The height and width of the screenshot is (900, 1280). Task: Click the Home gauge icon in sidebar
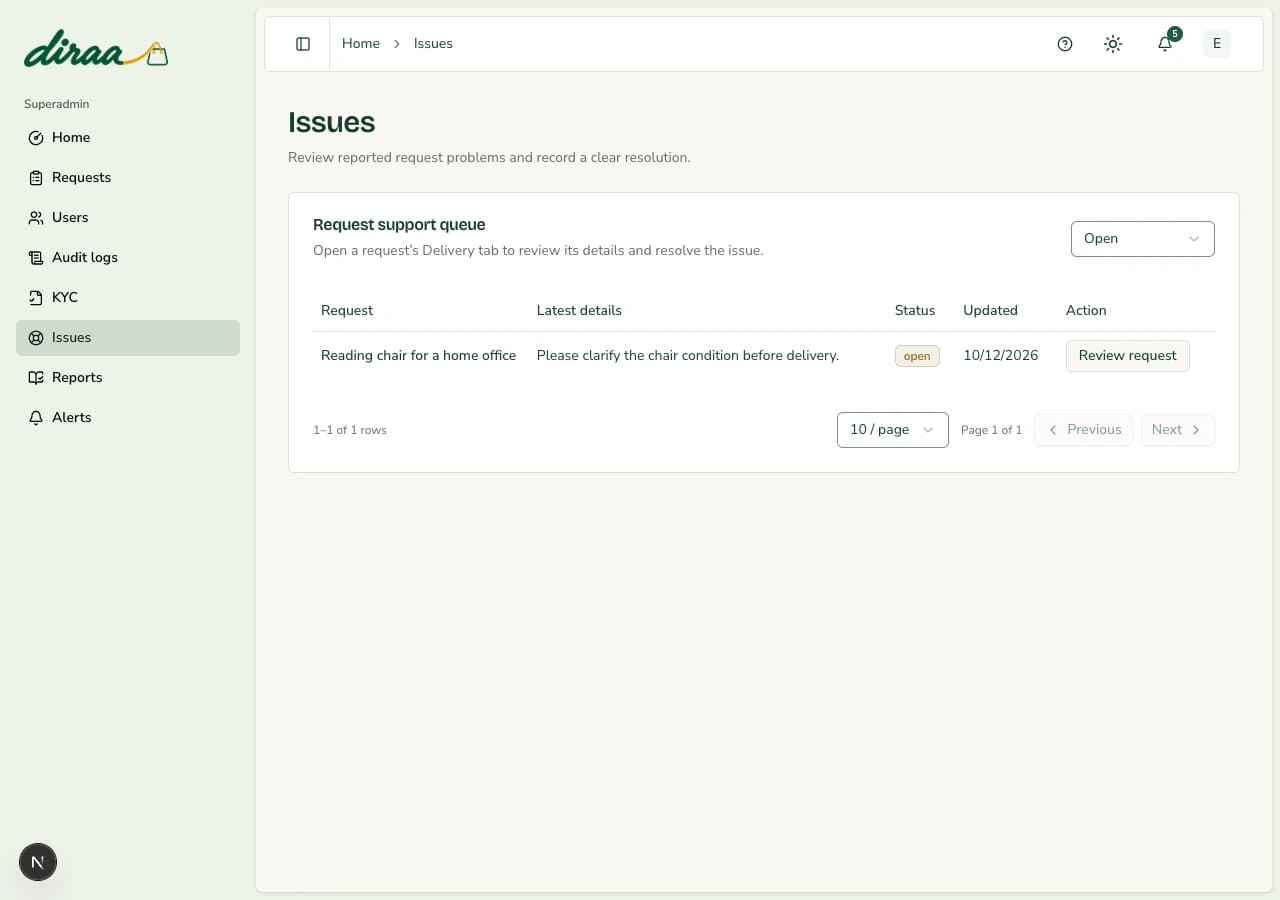[x=36, y=138]
